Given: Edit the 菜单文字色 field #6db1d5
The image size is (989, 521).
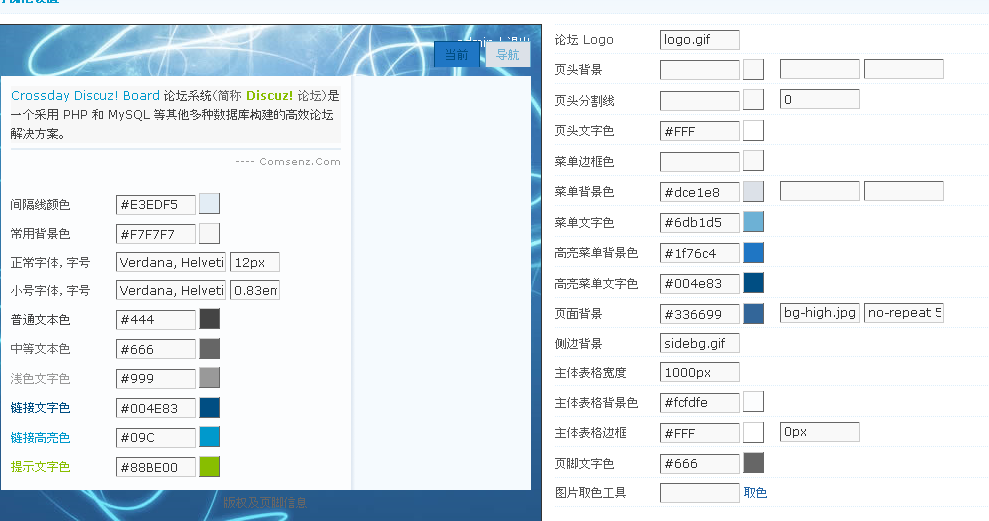Looking at the screenshot, I should click(699, 223).
